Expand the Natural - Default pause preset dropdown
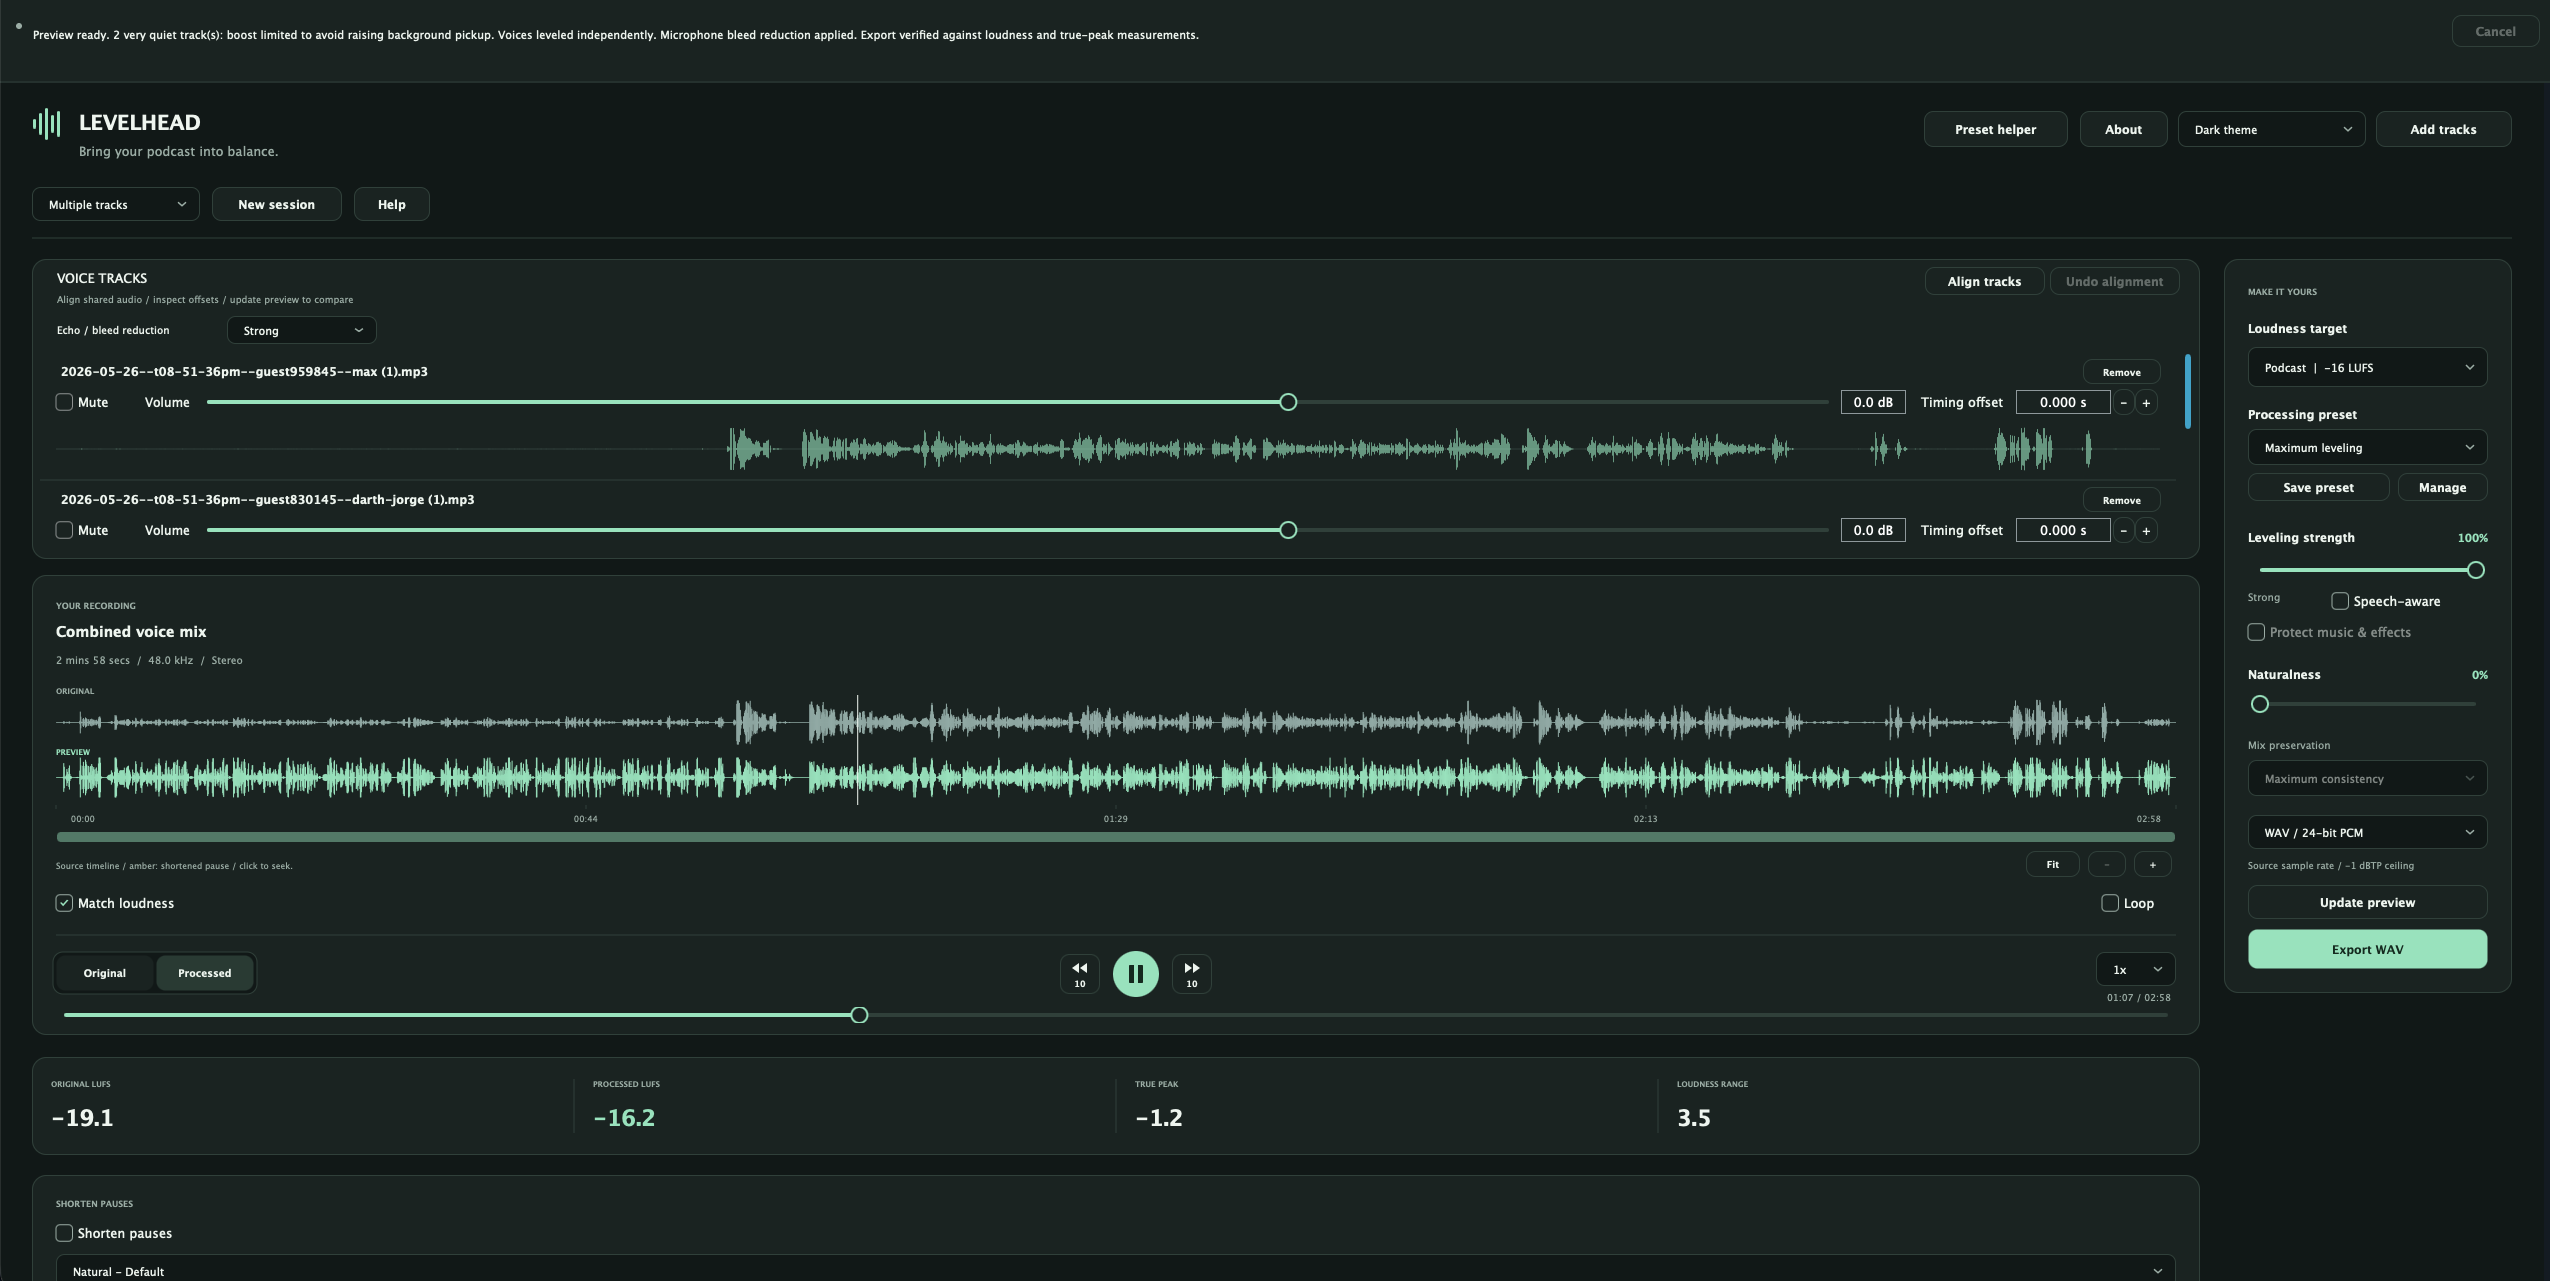This screenshot has width=2550, height=1281. pyautogui.click(x=1115, y=1270)
